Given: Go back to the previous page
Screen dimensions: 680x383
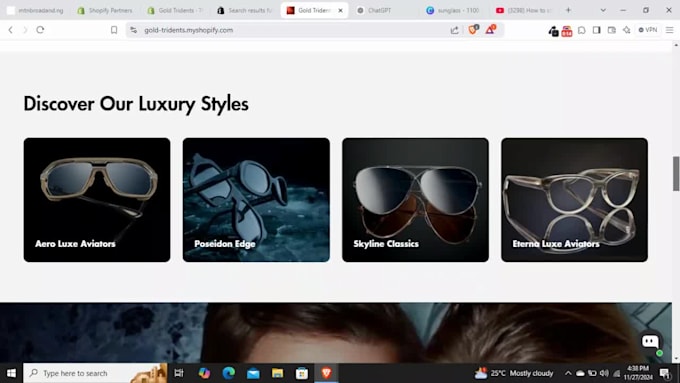Looking at the screenshot, I should point(10,30).
